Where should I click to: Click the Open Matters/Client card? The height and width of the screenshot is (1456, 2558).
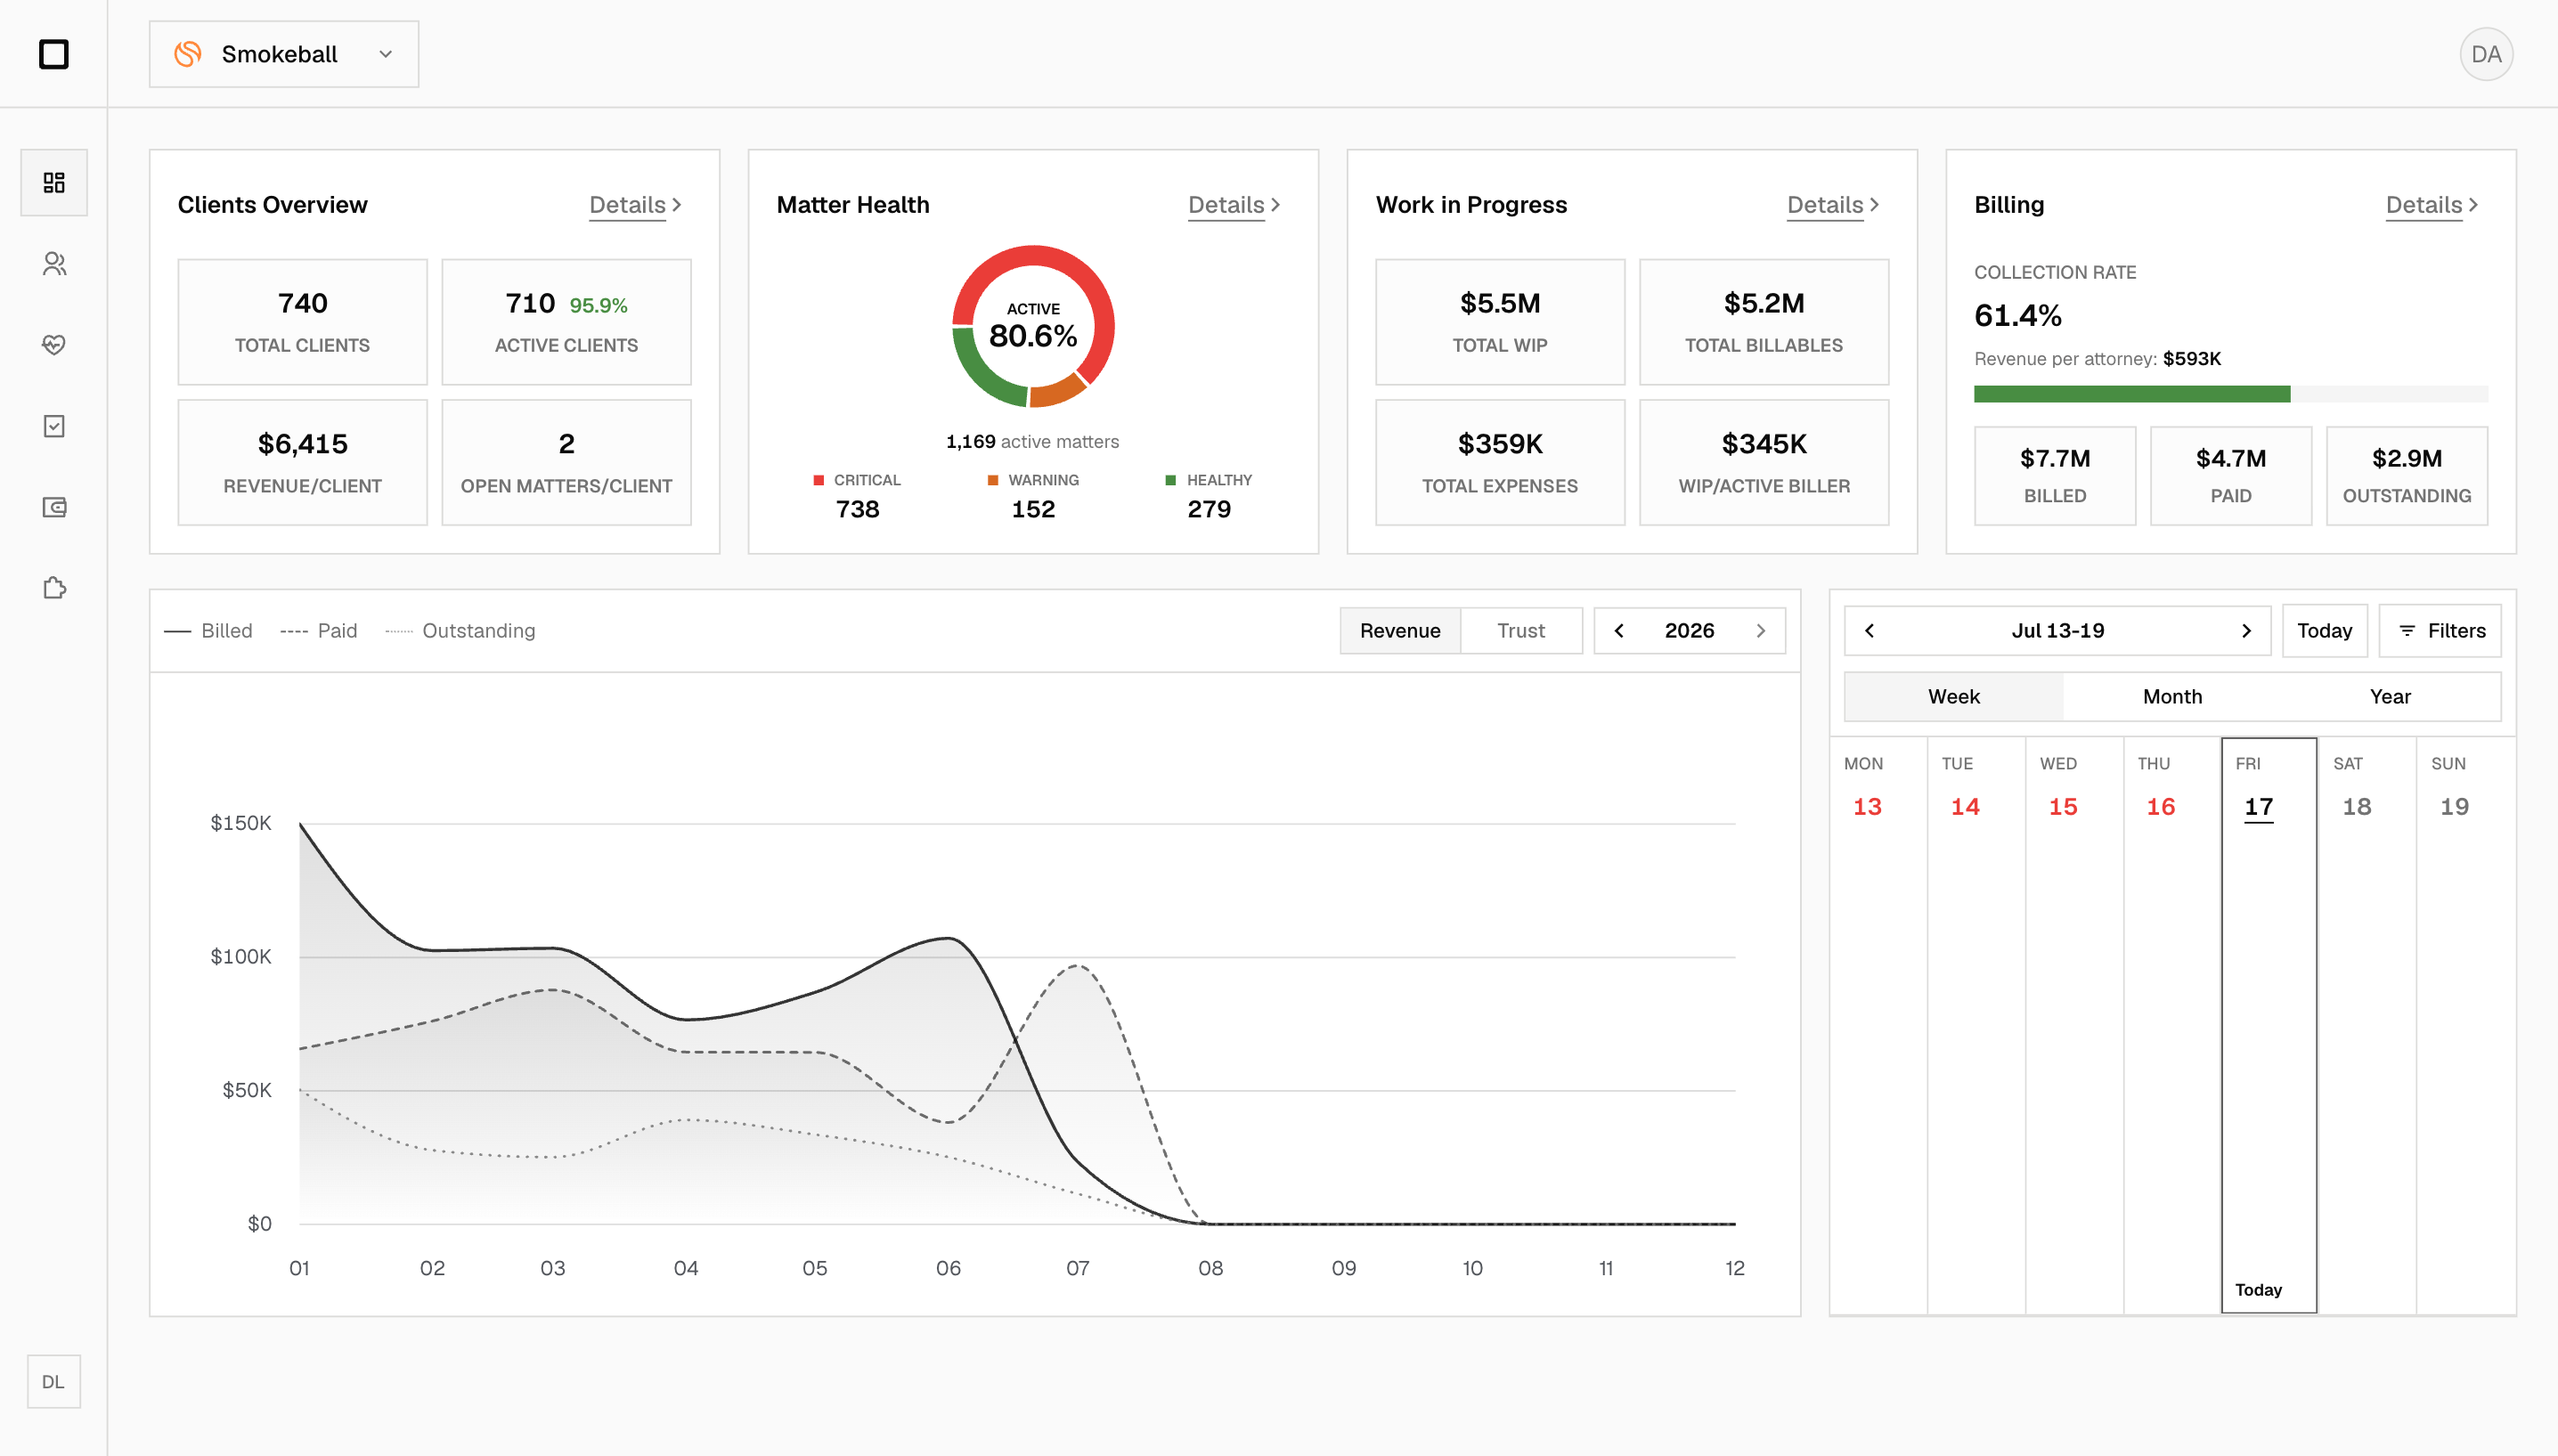tap(566, 462)
